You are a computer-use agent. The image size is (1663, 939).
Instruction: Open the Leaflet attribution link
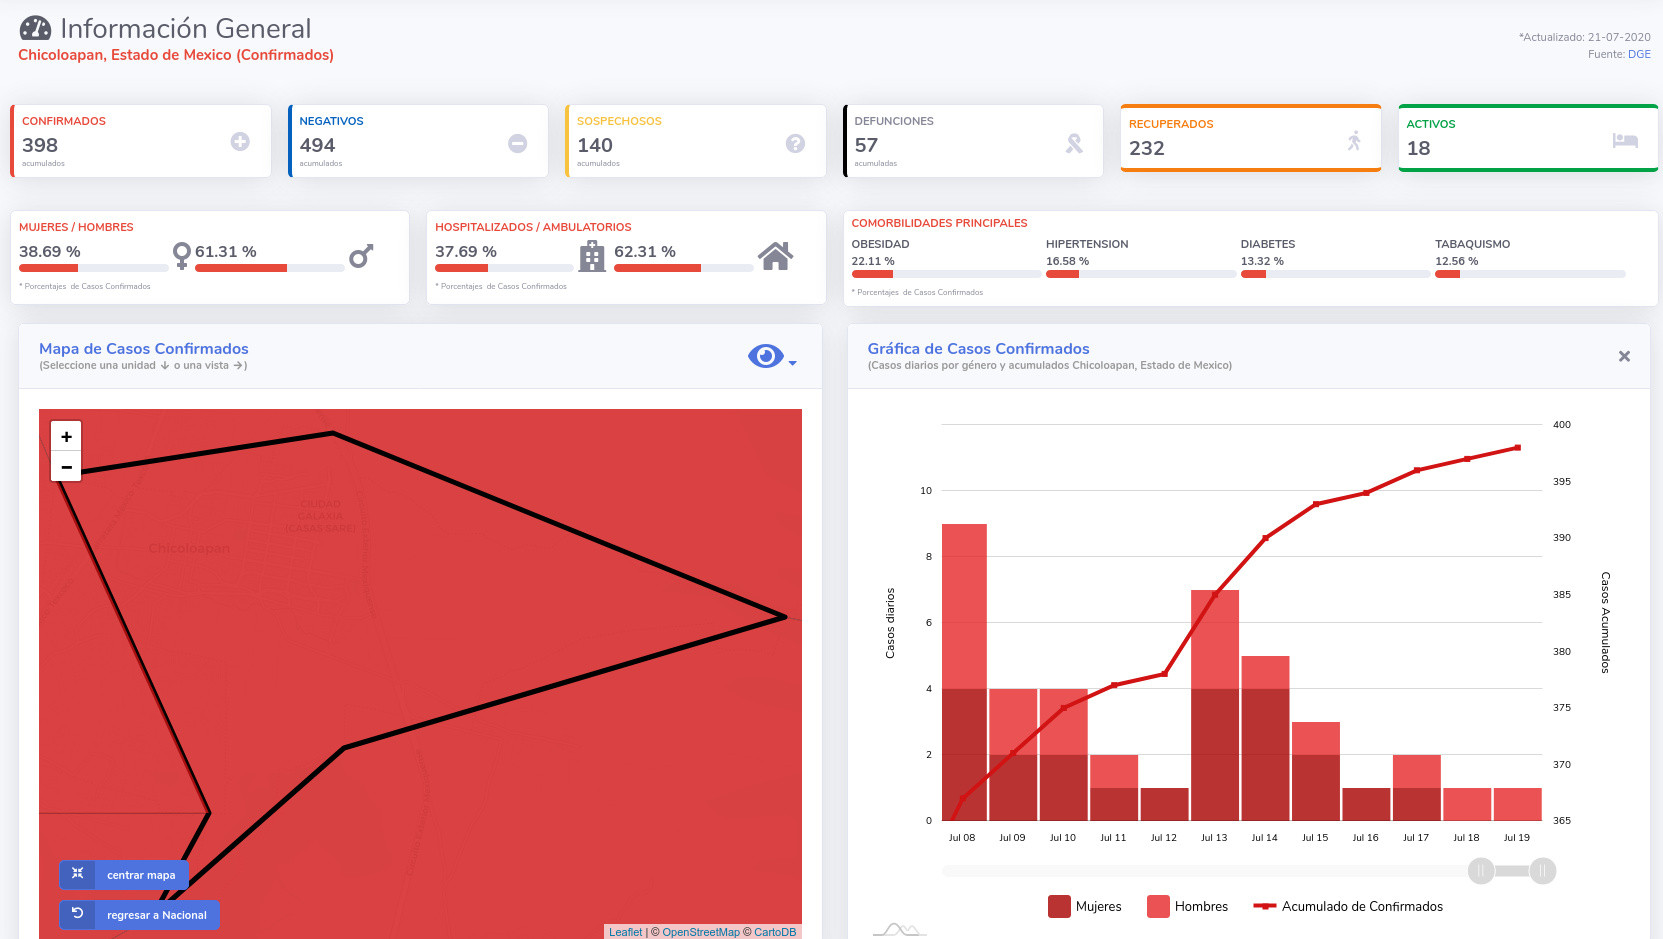click(626, 932)
